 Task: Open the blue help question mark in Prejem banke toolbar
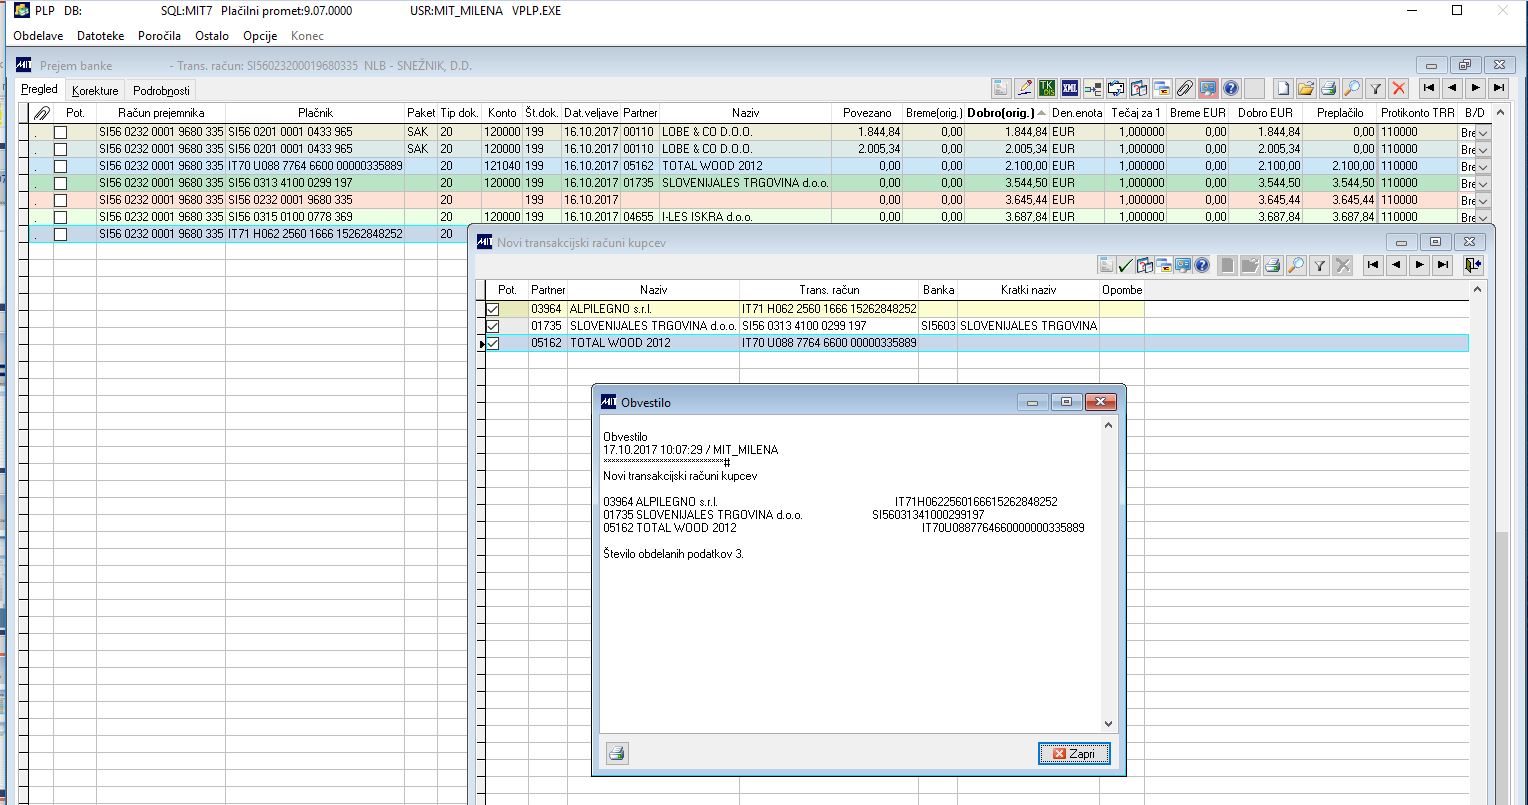click(x=1231, y=88)
